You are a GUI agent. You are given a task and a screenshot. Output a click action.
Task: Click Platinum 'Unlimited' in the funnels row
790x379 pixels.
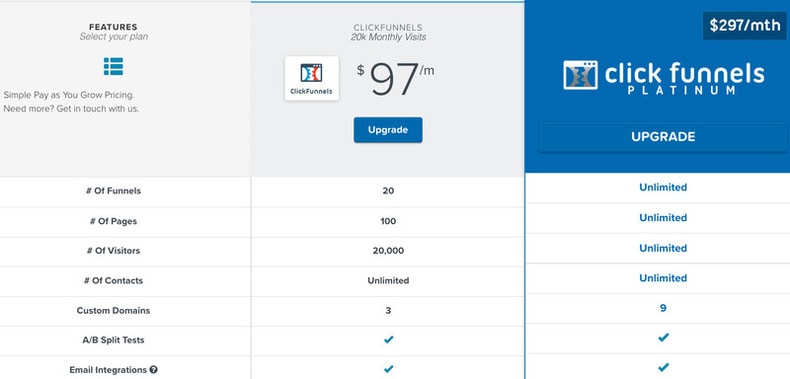(x=663, y=187)
